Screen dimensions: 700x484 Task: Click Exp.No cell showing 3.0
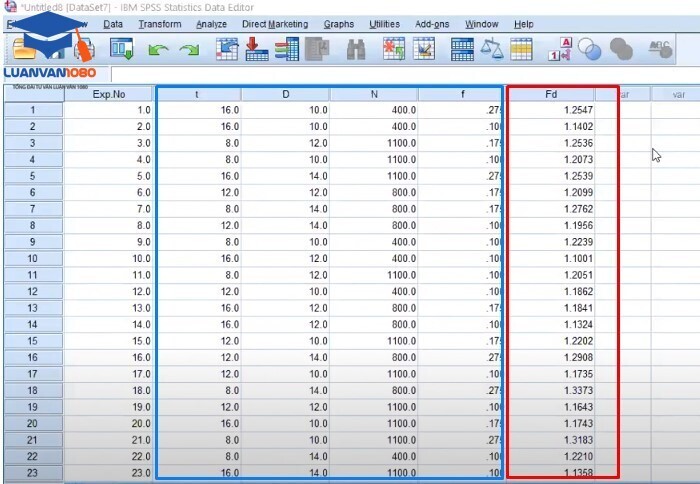click(108, 143)
